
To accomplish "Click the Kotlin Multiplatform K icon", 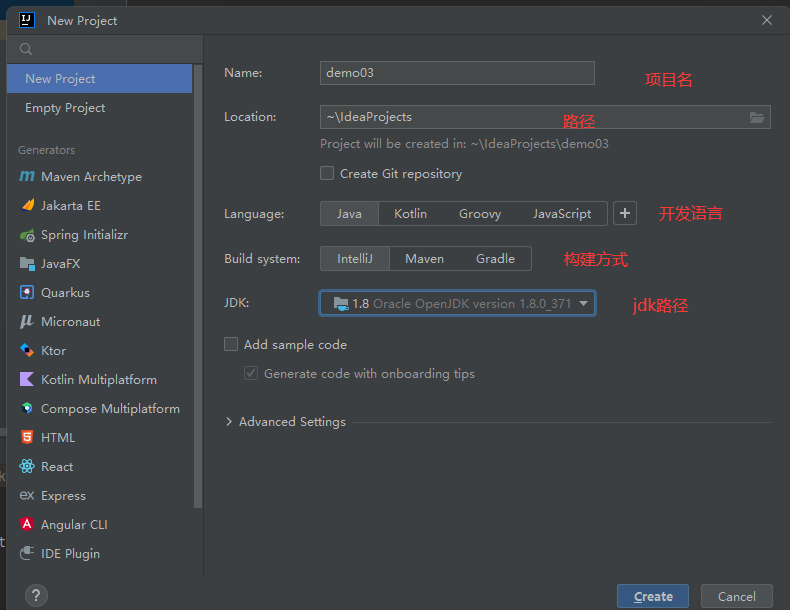I will pyautogui.click(x=27, y=379).
